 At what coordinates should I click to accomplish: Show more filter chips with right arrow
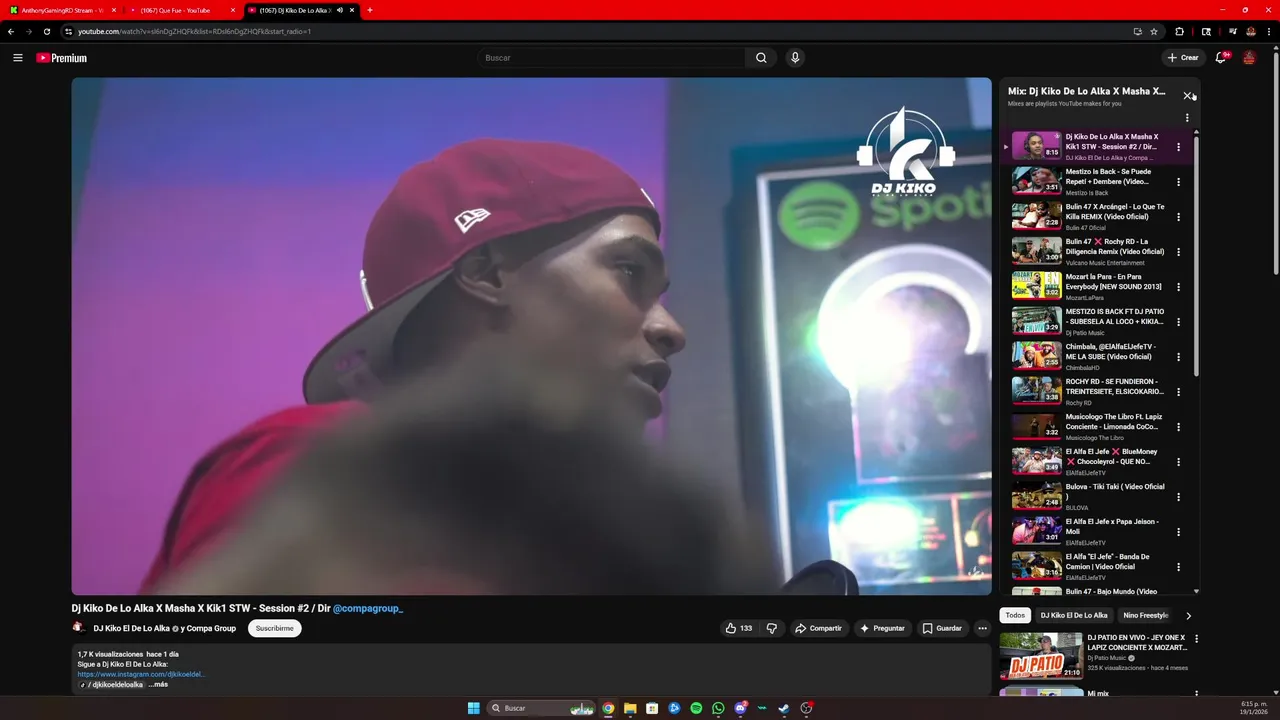click(x=1188, y=615)
